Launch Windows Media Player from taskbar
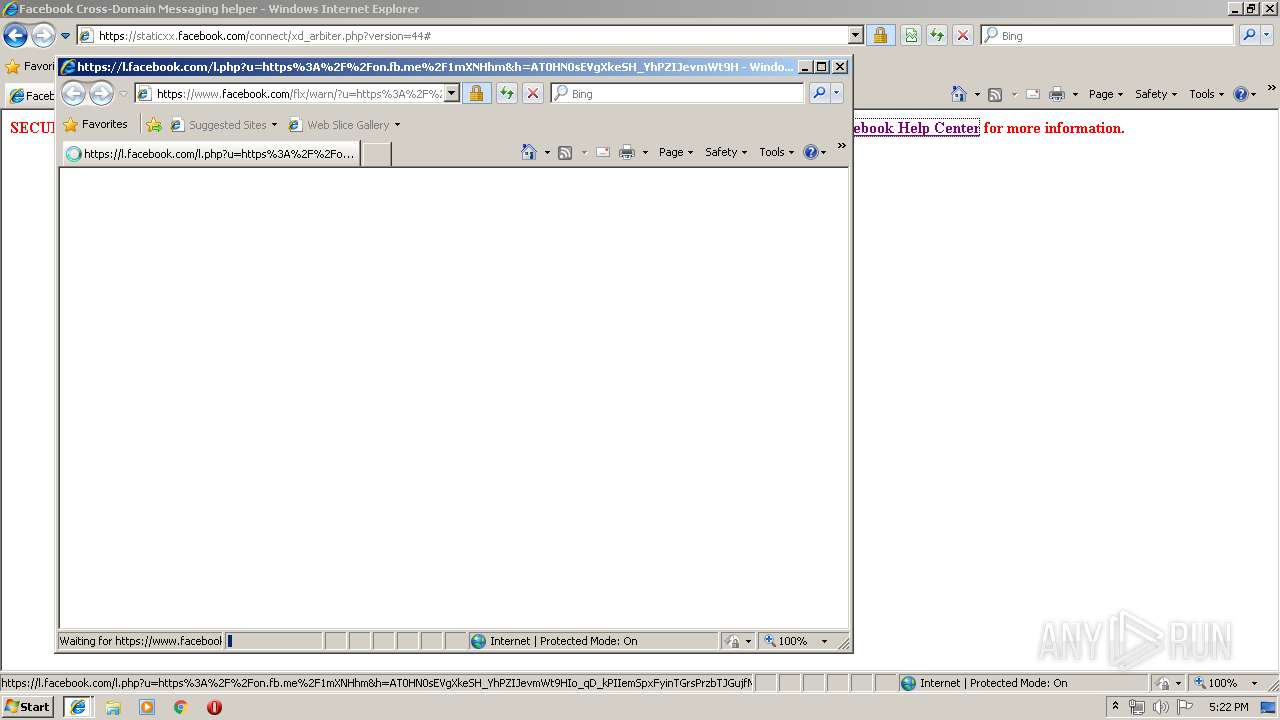Image resolution: width=1280 pixels, height=720 pixels. 147,707
